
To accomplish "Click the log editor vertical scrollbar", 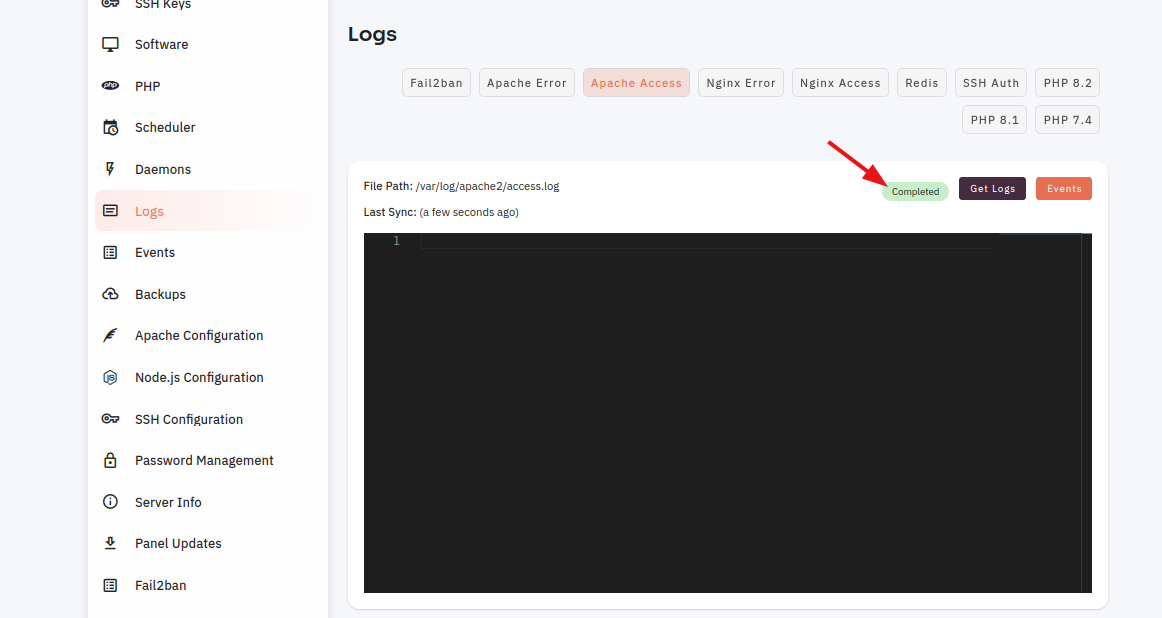I will pyautogui.click(x=1086, y=413).
